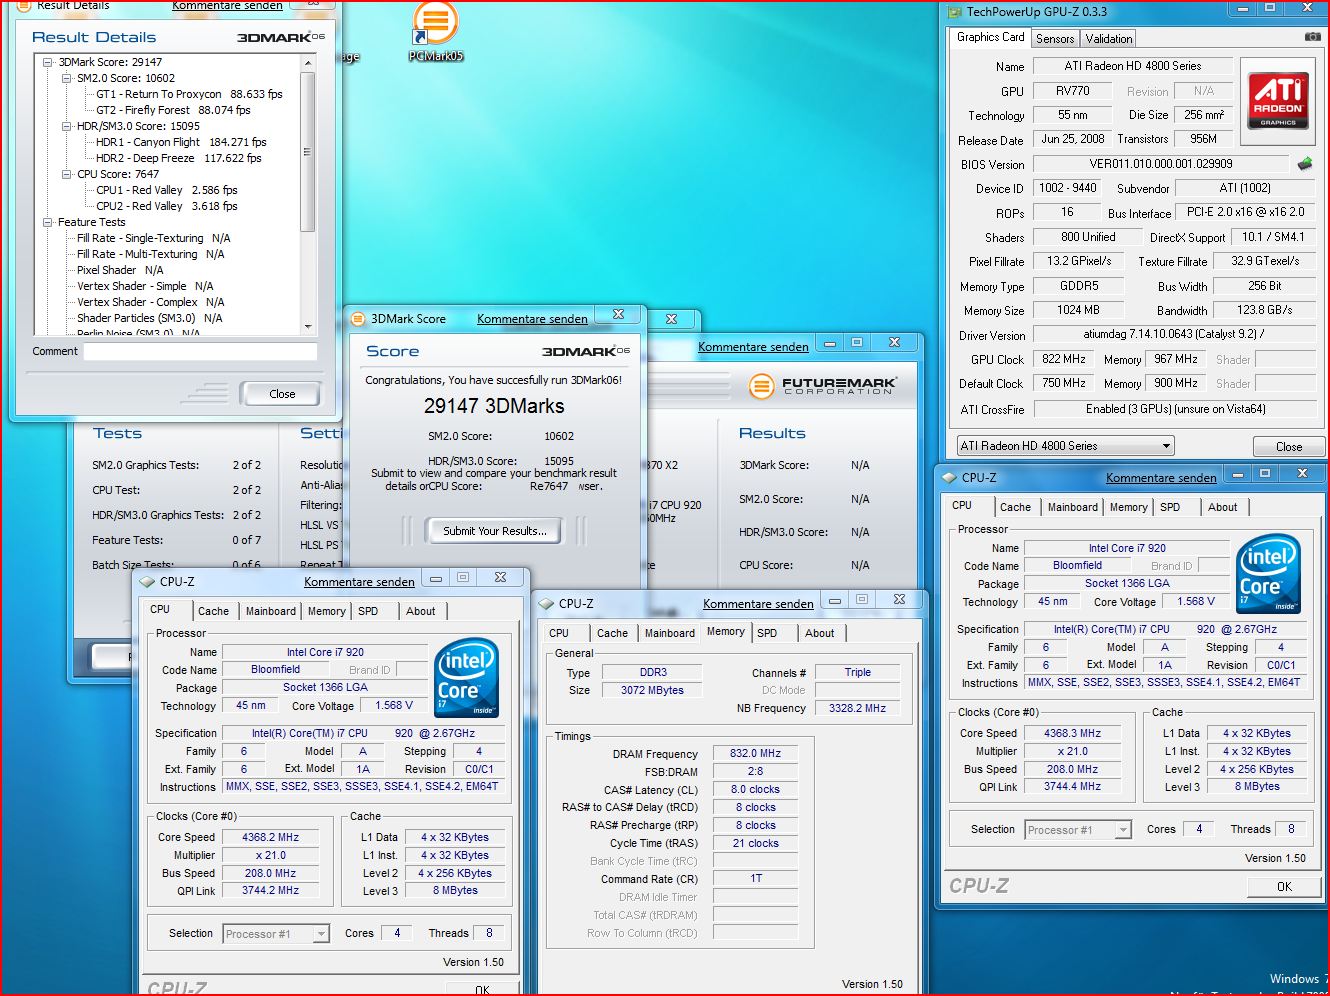Click Submit Your Results button
The width and height of the screenshot is (1330, 996).
pyautogui.click(x=495, y=531)
